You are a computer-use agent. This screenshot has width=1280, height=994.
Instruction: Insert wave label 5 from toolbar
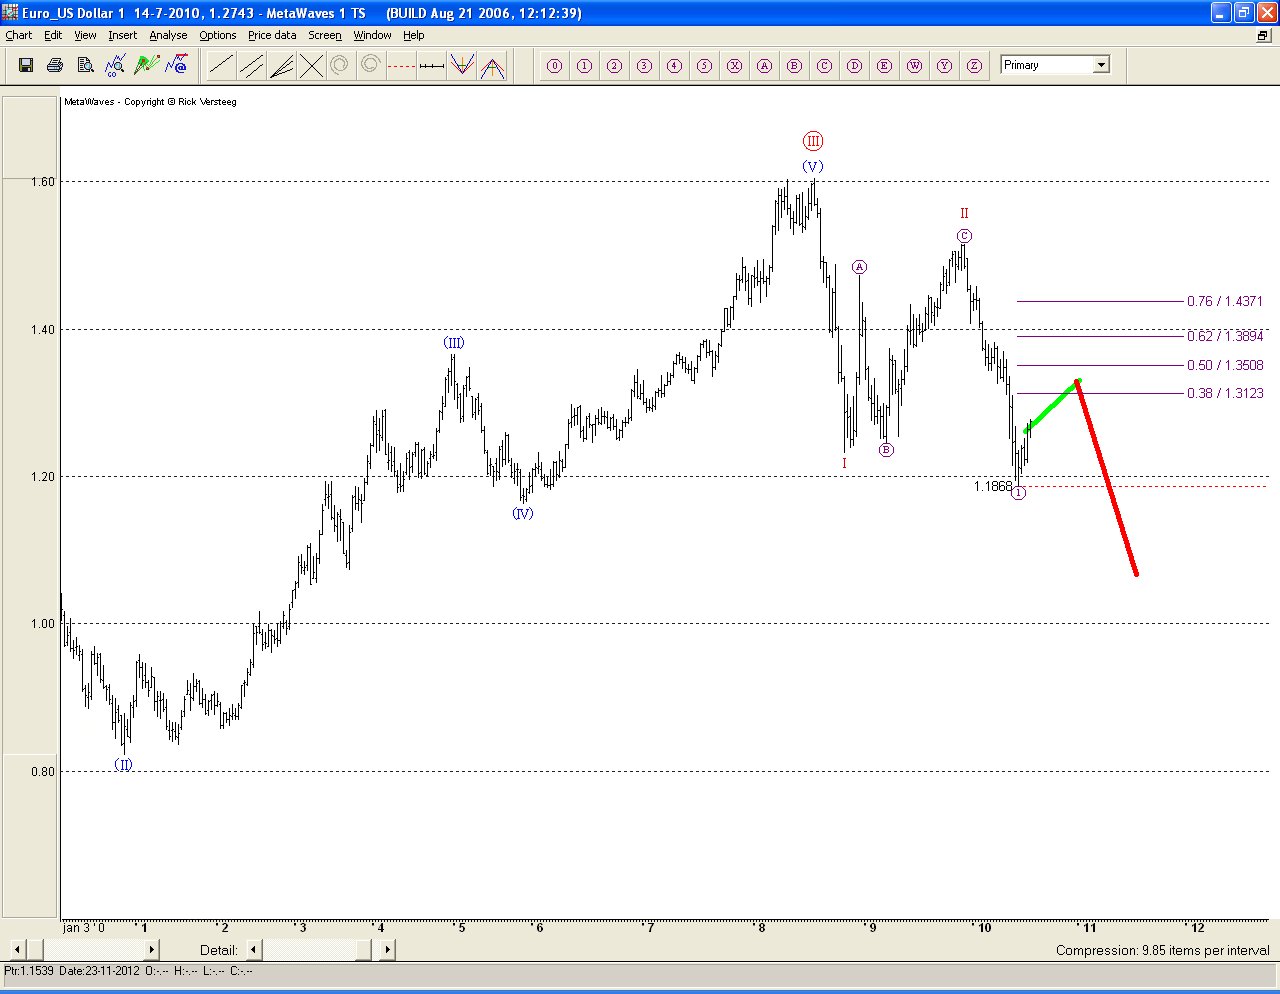coord(704,66)
